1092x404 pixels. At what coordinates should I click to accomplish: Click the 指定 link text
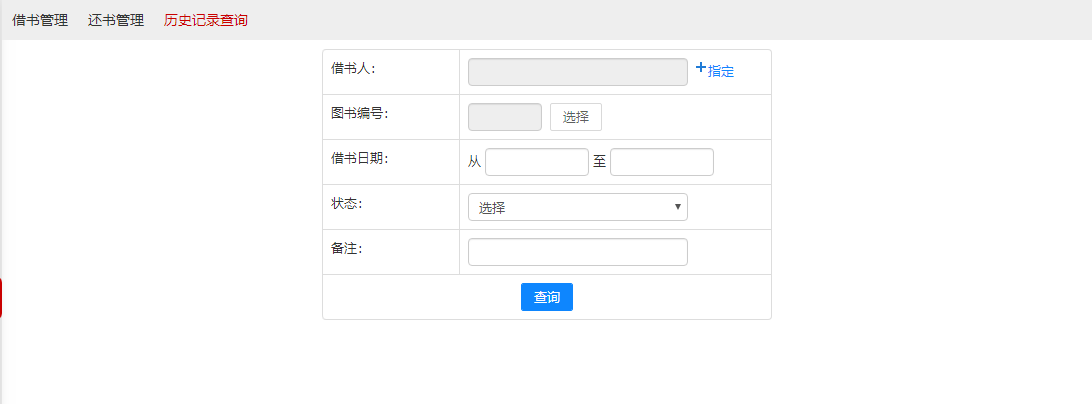pyautogui.click(x=721, y=72)
